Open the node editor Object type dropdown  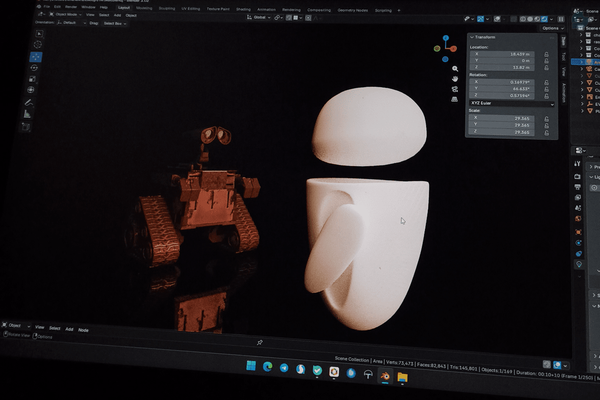pos(16,325)
